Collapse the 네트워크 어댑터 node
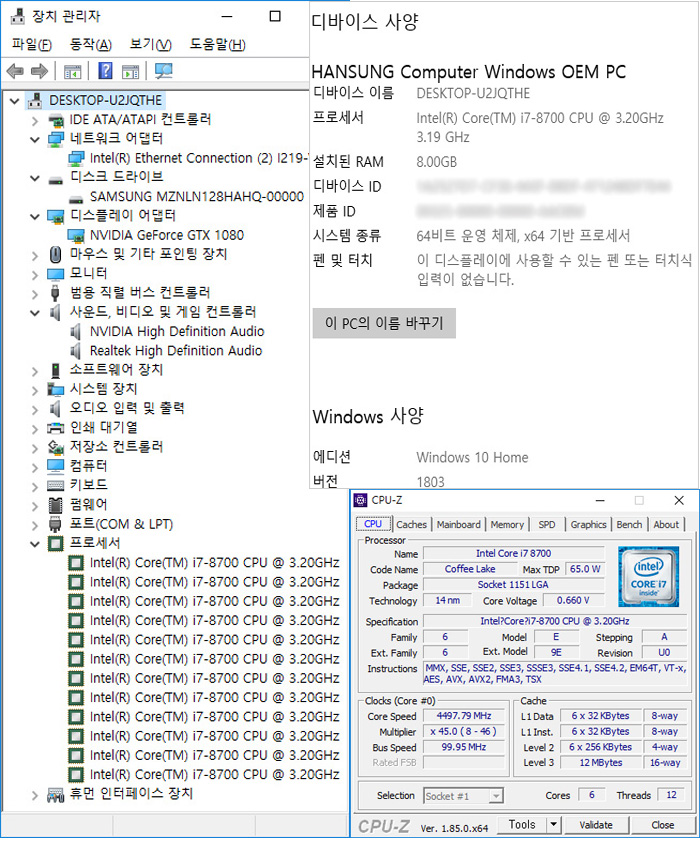 [x=35, y=139]
